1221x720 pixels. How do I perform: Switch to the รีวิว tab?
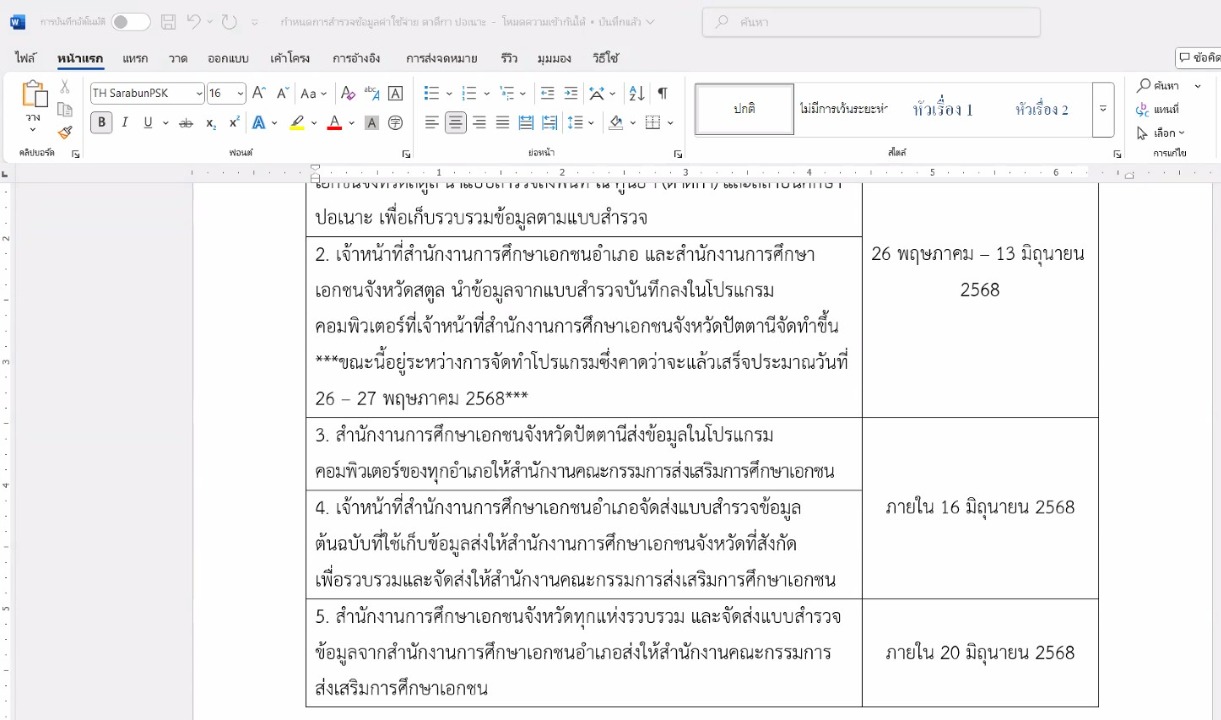[x=509, y=58]
